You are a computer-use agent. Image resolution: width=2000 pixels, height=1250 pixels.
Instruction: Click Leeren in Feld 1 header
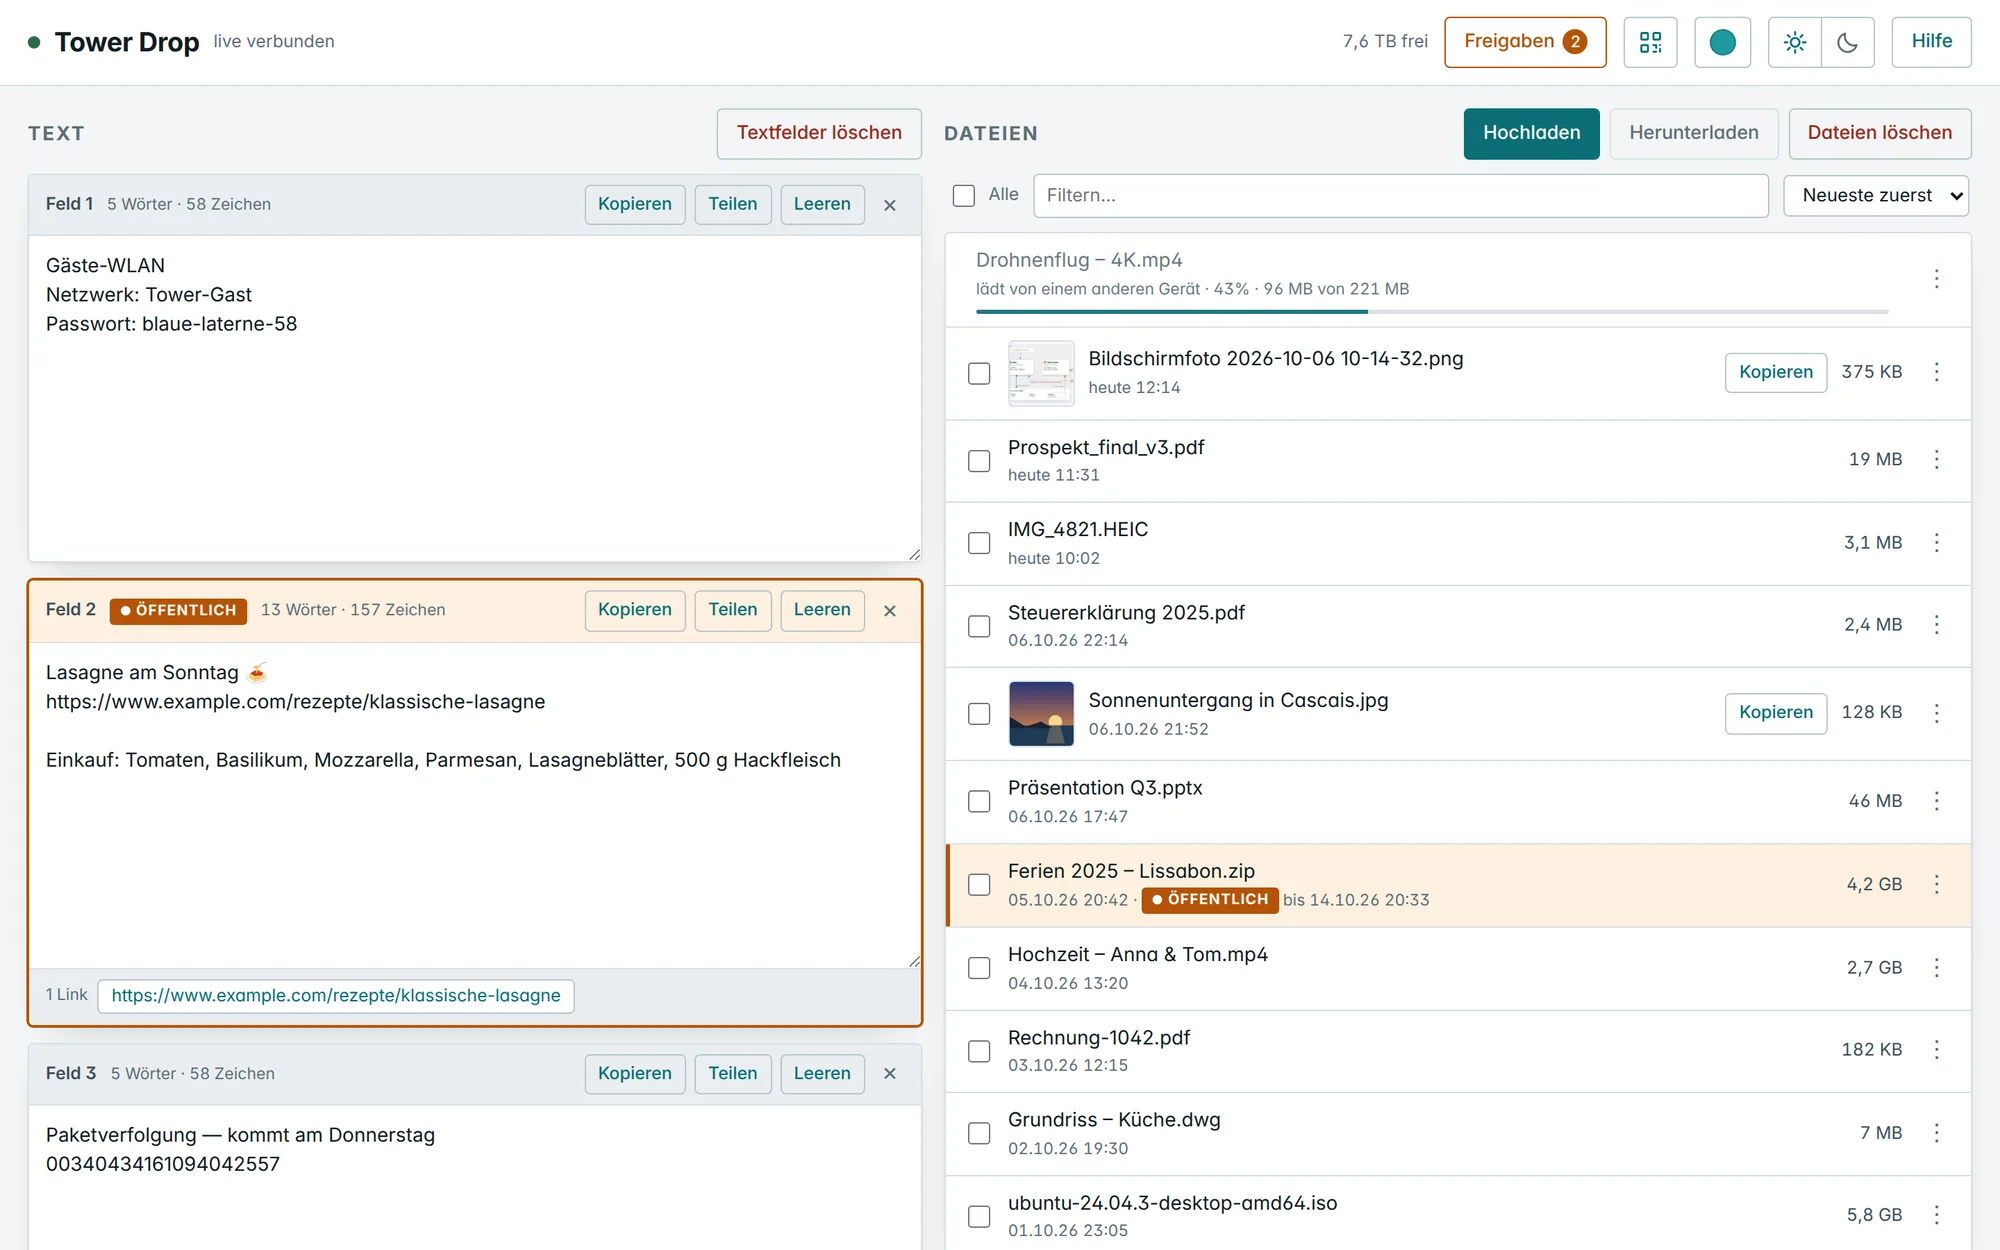tap(822, 204)
